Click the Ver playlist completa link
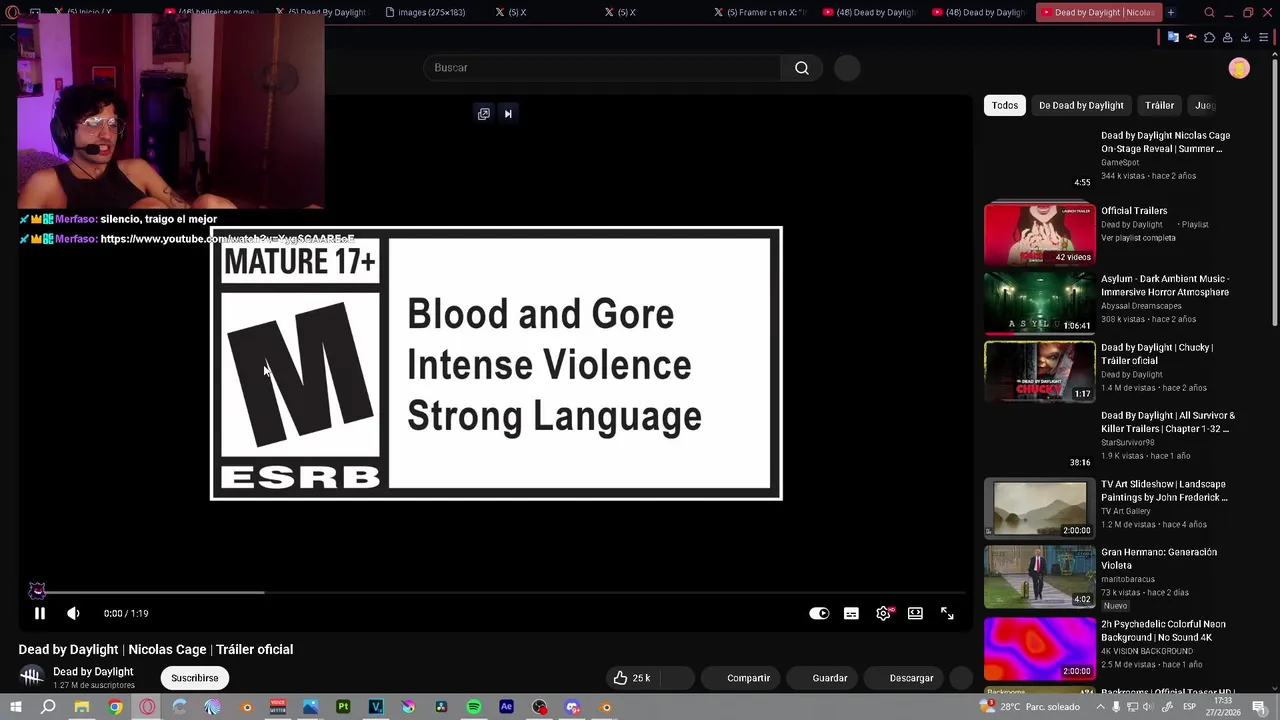 click(x=1138, y=238)
